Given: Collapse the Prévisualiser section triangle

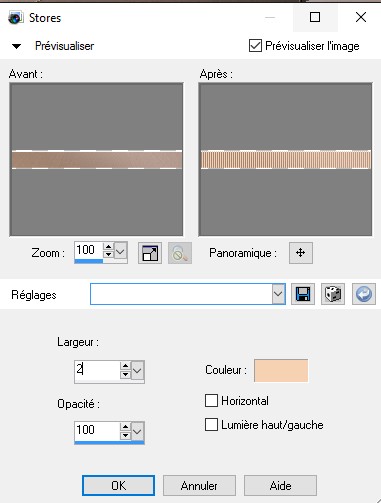Looking at the screenshot, I should pyautogui.click(x=16, y=46).
